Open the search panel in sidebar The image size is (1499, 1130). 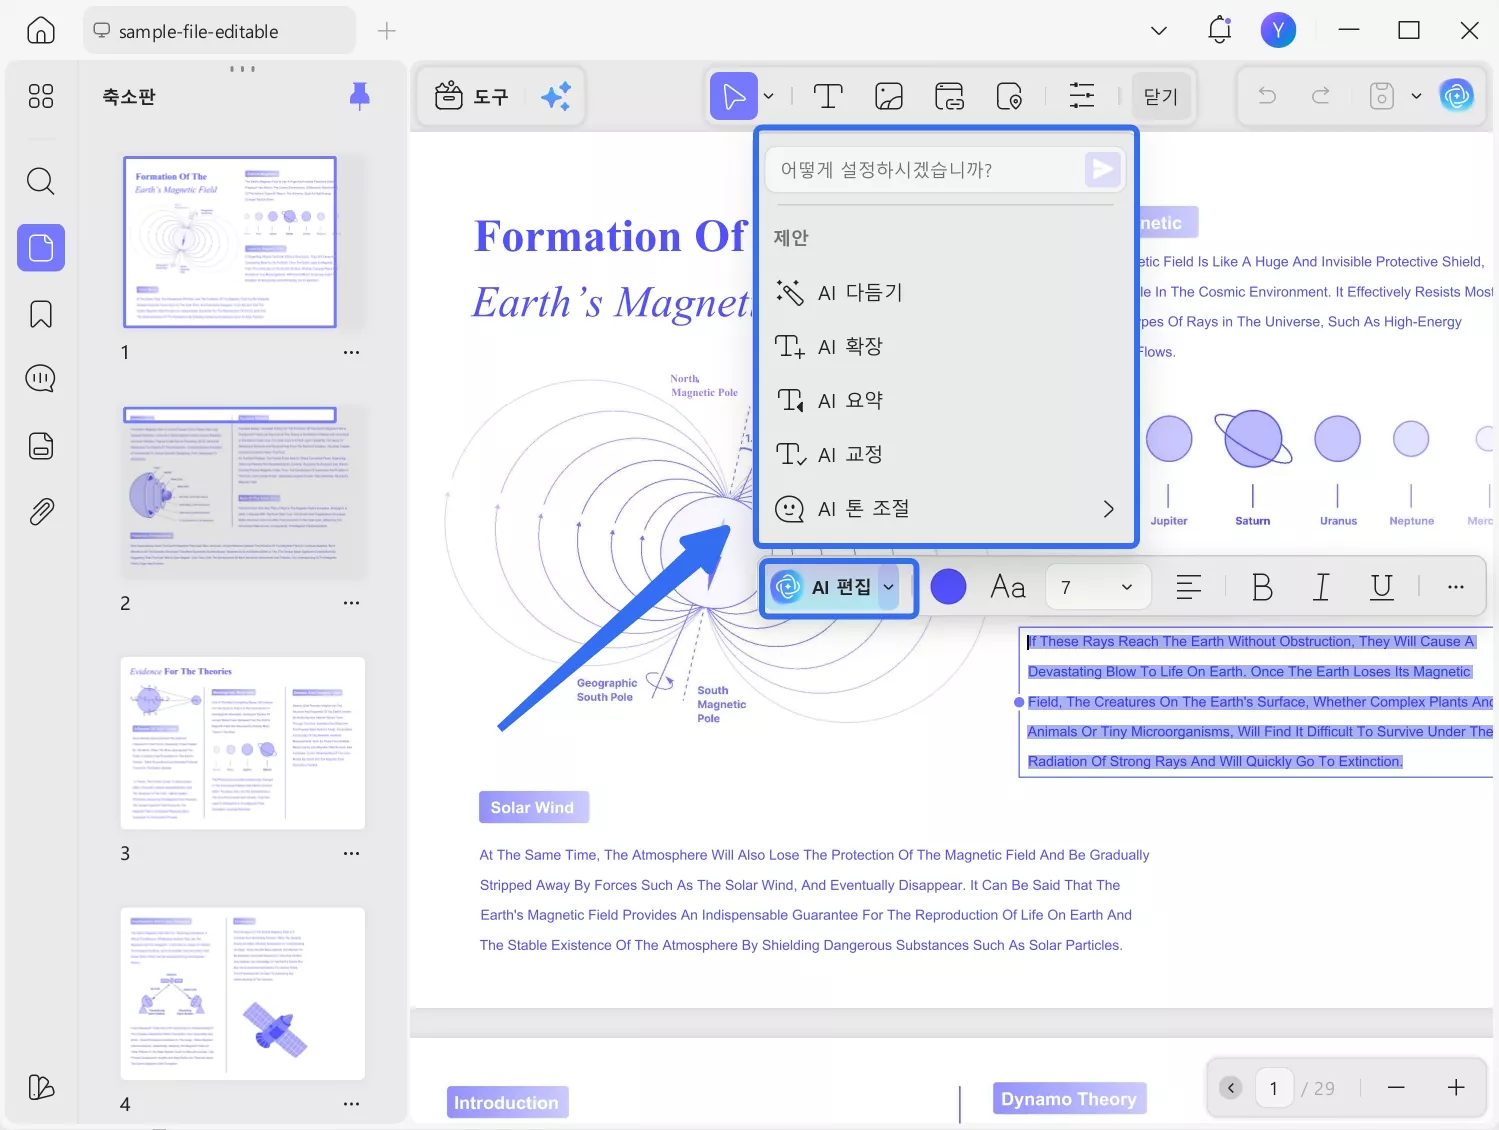pyautogui.click(x=41, y=181)
